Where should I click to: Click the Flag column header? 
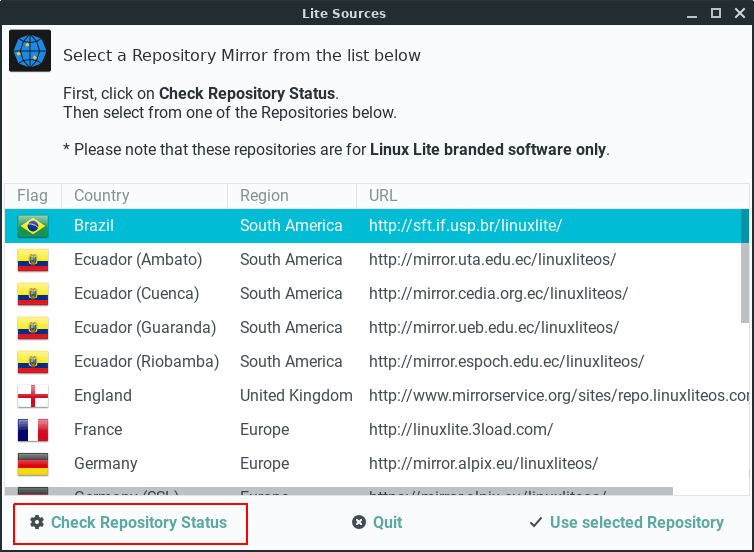pyautogui.click(x=32, y=196)
